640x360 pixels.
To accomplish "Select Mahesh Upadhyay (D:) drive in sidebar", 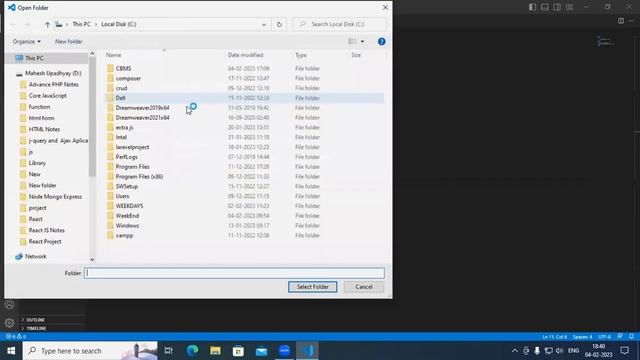I will [53, 73].
